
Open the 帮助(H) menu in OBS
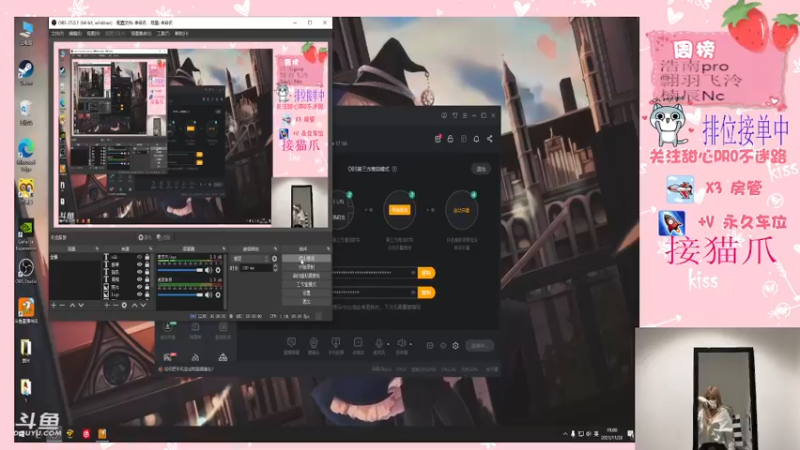pyautogui.click(x=181, y=34)
